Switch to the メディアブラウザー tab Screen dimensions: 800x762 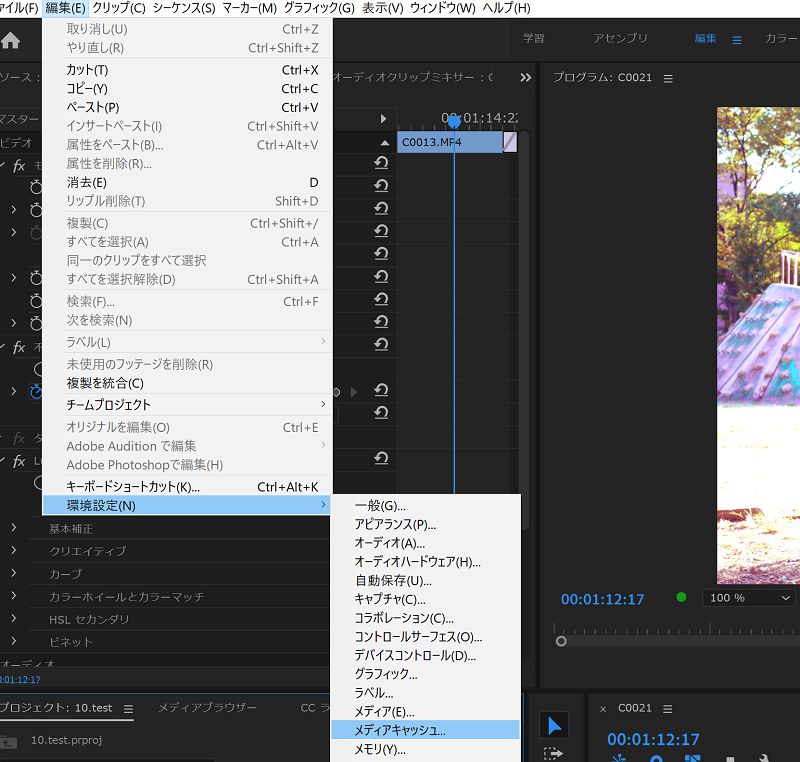[207, 708]
